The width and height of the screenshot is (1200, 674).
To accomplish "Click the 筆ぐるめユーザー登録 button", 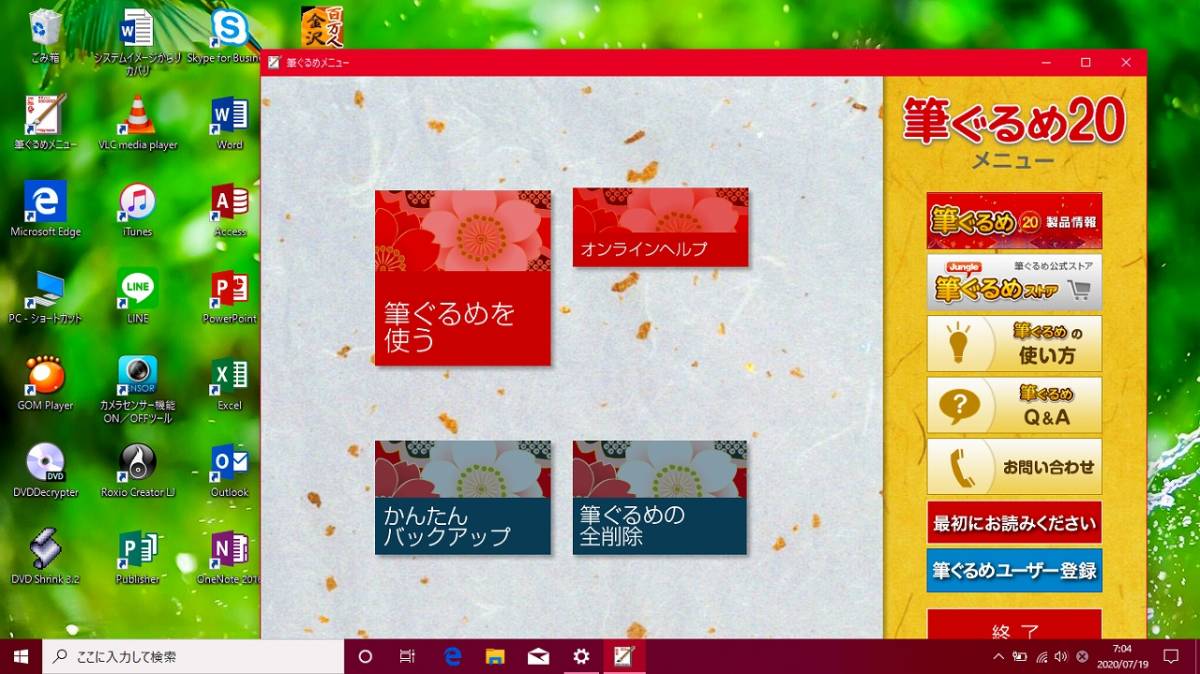I will tap(1014, 570).
